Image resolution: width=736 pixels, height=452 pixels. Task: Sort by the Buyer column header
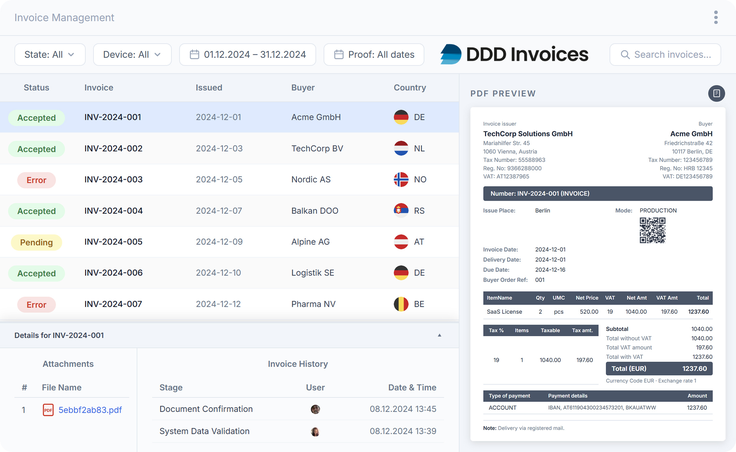pyautogui.click(x=303, y=87)
